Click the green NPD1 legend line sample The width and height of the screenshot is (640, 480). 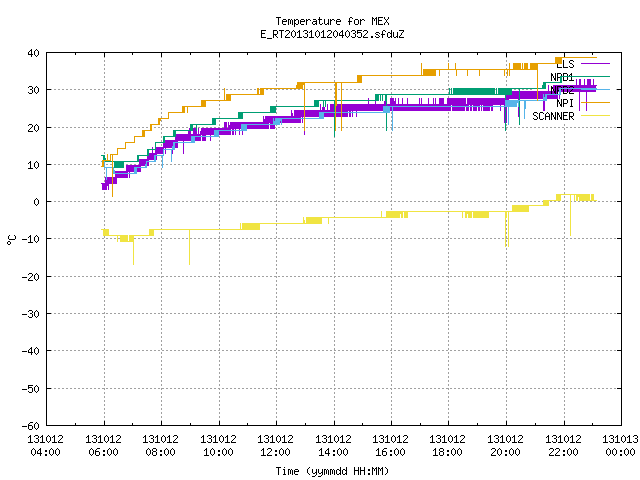coord(595,76)
